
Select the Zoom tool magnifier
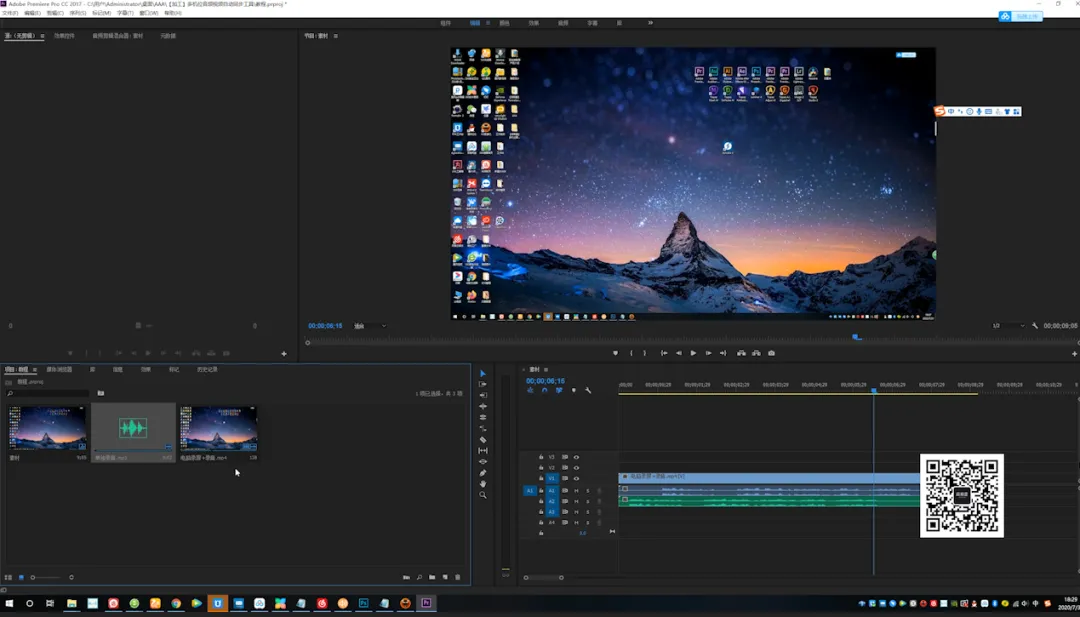[x=483, y=495]
